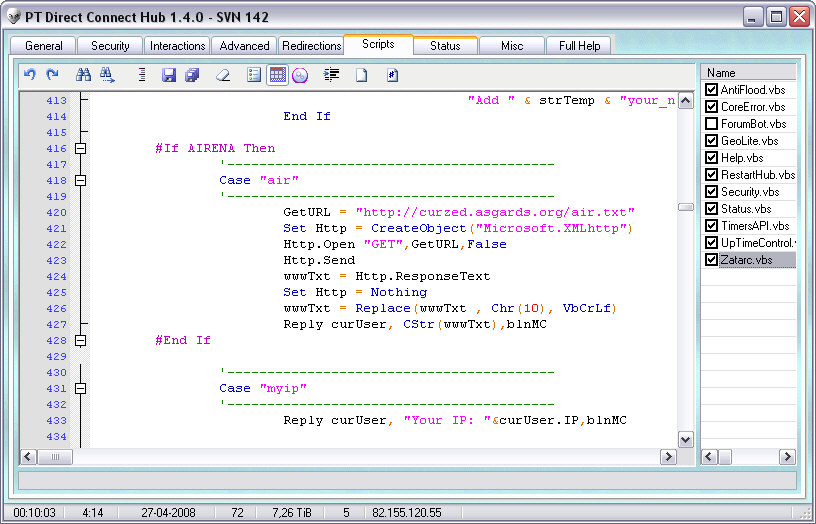Open the Full Help tab

click(579, 46)
